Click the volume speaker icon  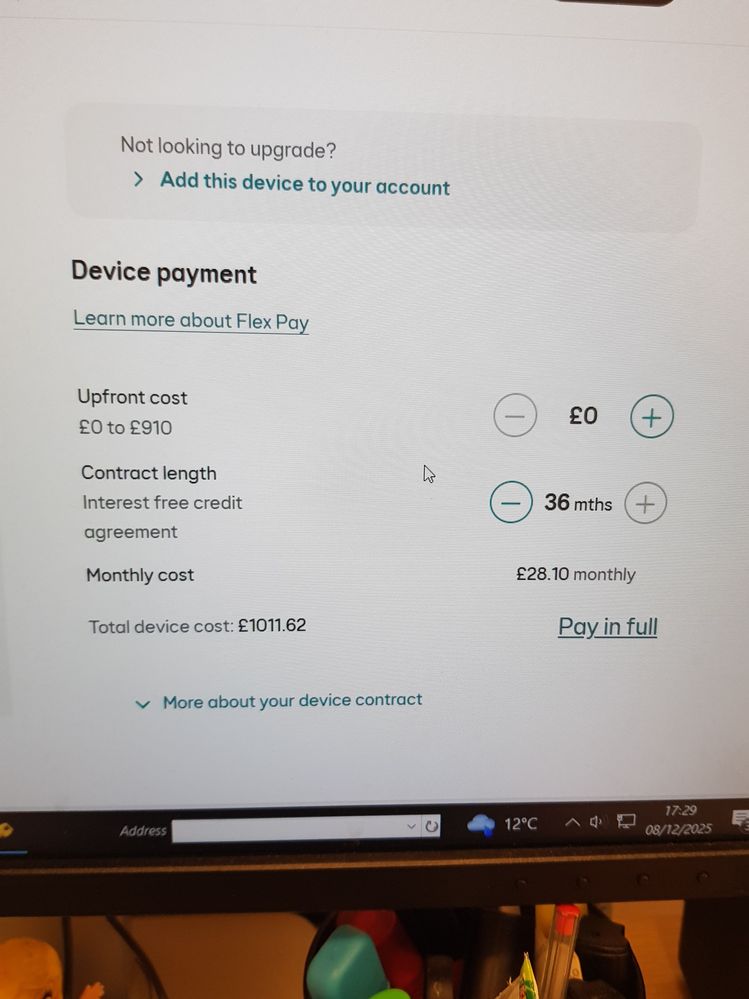(596, 822)
